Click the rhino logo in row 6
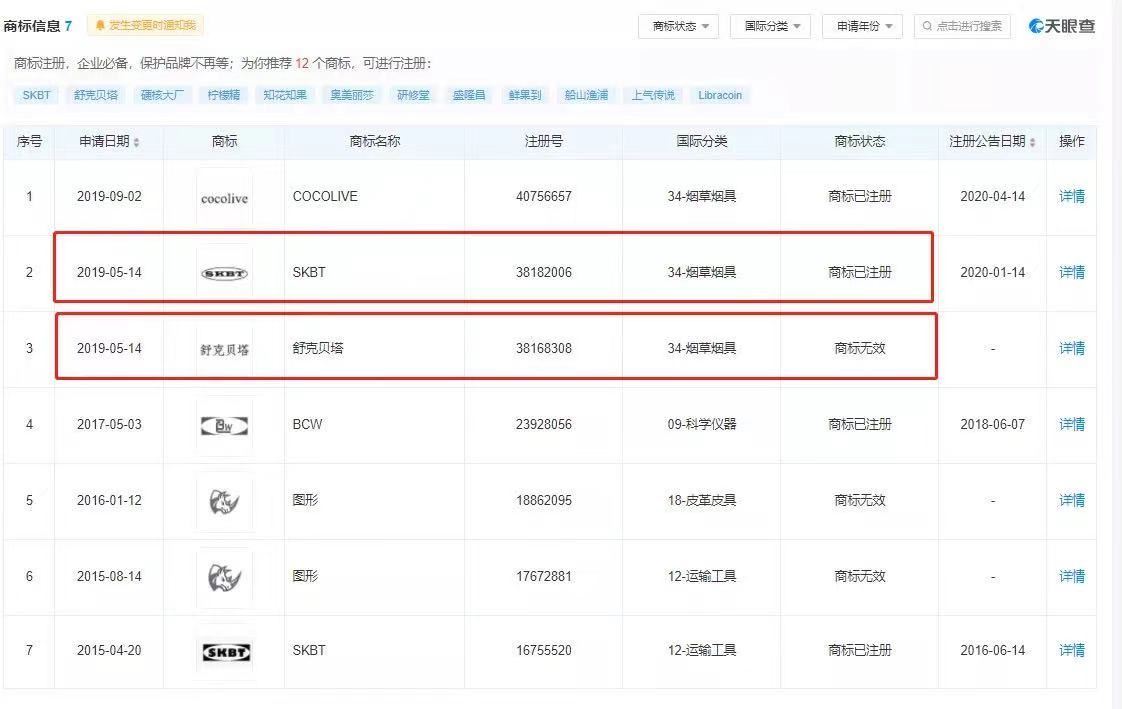This screenshot has width=1122, height=709. (224, 577)
